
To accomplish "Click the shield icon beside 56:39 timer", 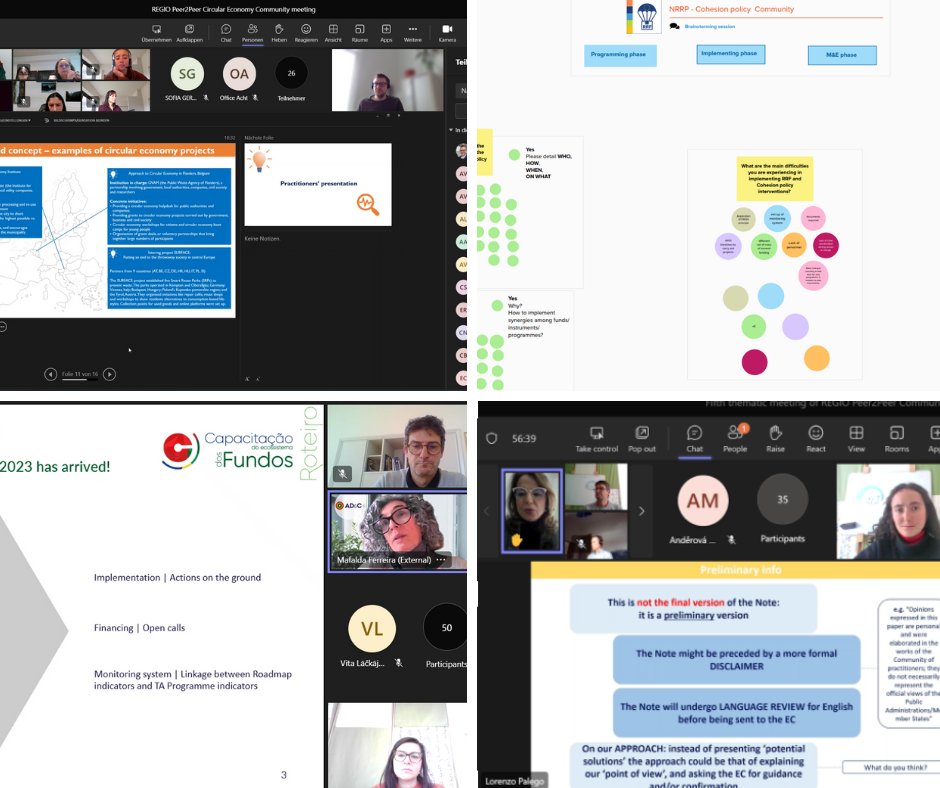I will [x=492, y=438].
